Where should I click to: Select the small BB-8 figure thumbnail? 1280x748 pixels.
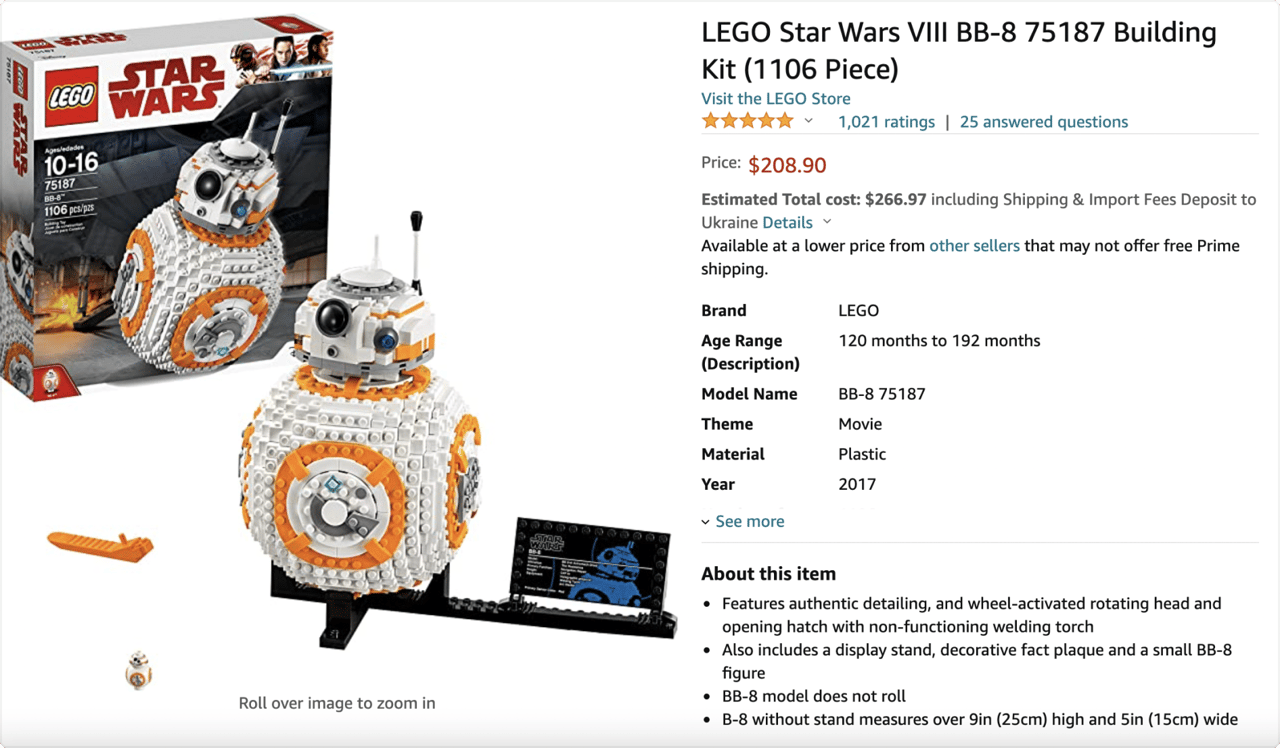(x=138, y=669)
